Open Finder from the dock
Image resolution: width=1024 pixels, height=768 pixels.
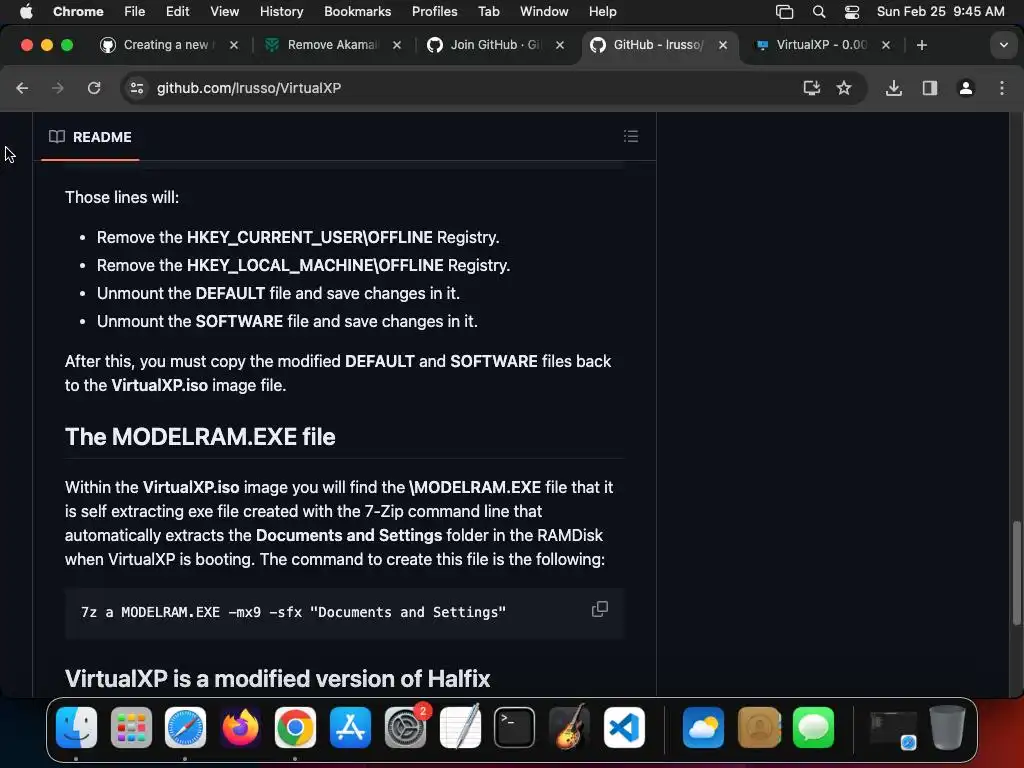[76, 727]
